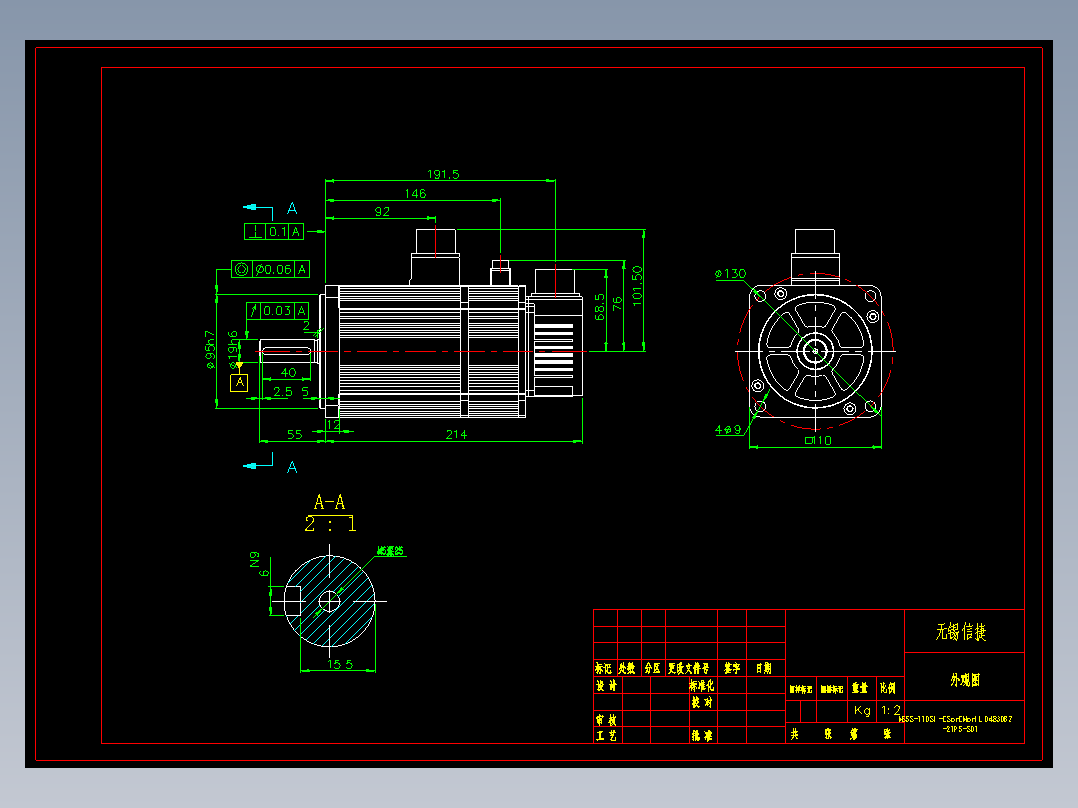Select the MS5S-110ST part number text
Image resolution: width=1078 pixels, height=808 pixels.
[956, 723]
